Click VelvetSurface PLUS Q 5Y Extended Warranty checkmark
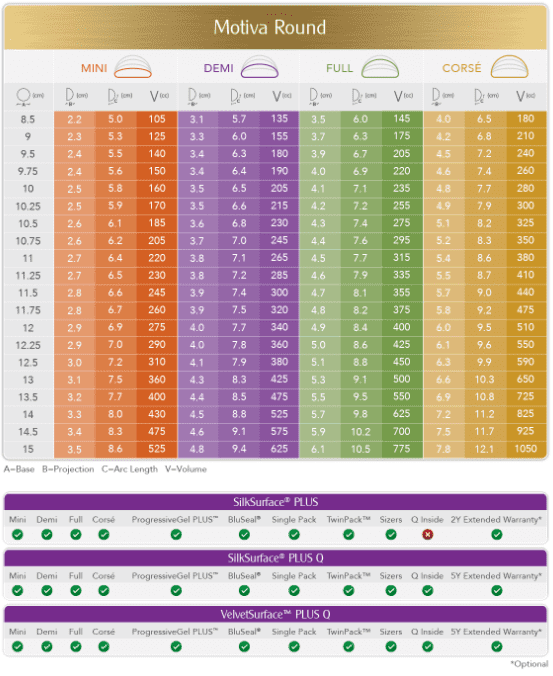553x676 pixels. tap(497, 647)
